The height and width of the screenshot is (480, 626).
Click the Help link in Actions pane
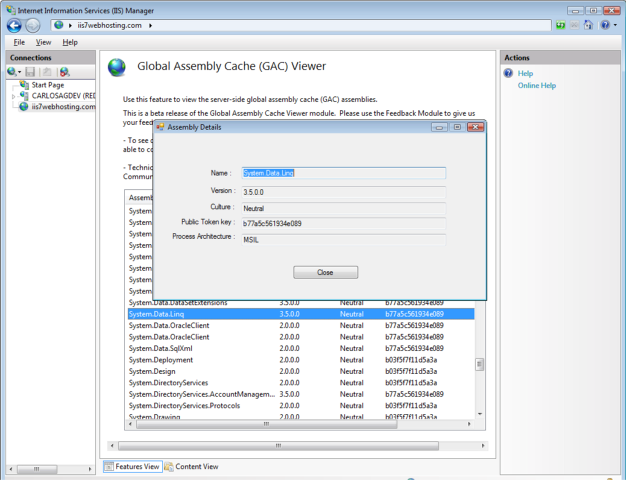(525, 73)
